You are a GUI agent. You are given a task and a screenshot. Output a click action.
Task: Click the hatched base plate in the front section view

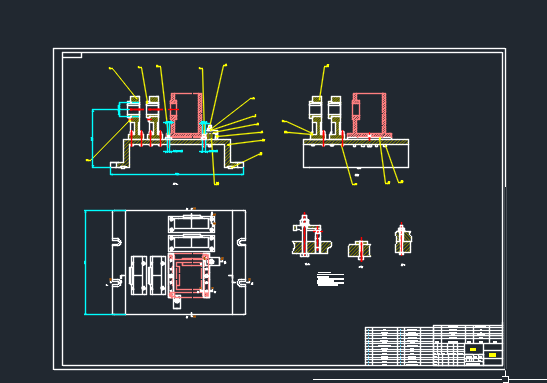pyautogui.click(x=177, y=142)
